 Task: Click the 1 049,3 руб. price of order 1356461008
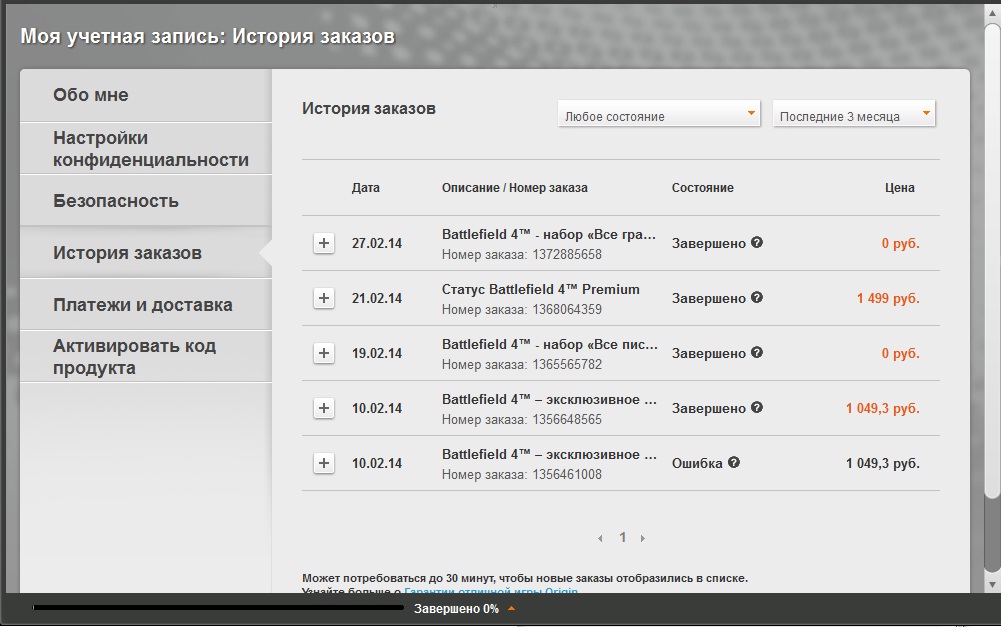(x=883, y=463)
